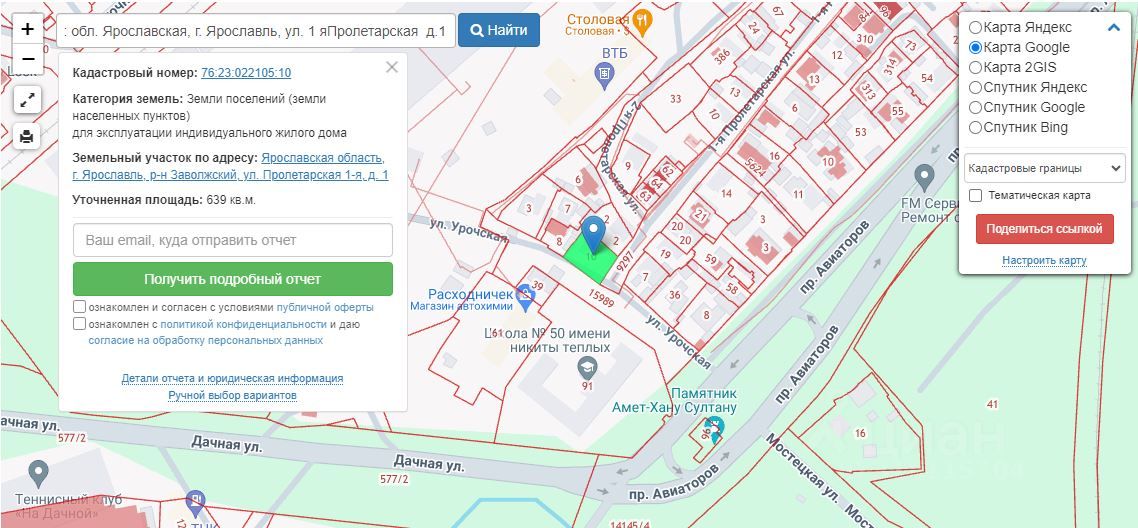The image size is (1138, 528).
Task: Open the Теннисный клуб location marker
Action: click(38, 474)
